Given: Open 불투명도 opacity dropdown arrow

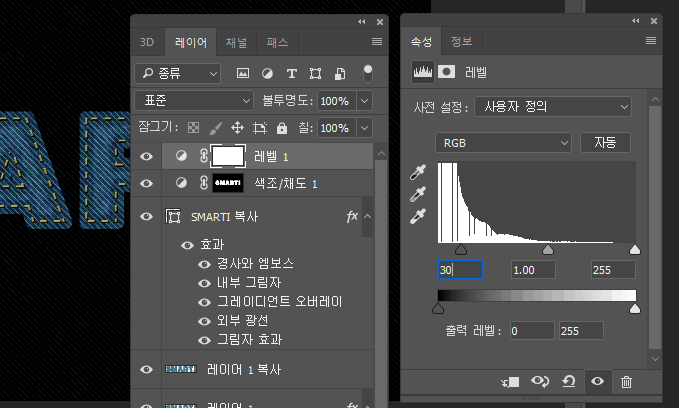Looking at the screenshot, I should (365, 101).
